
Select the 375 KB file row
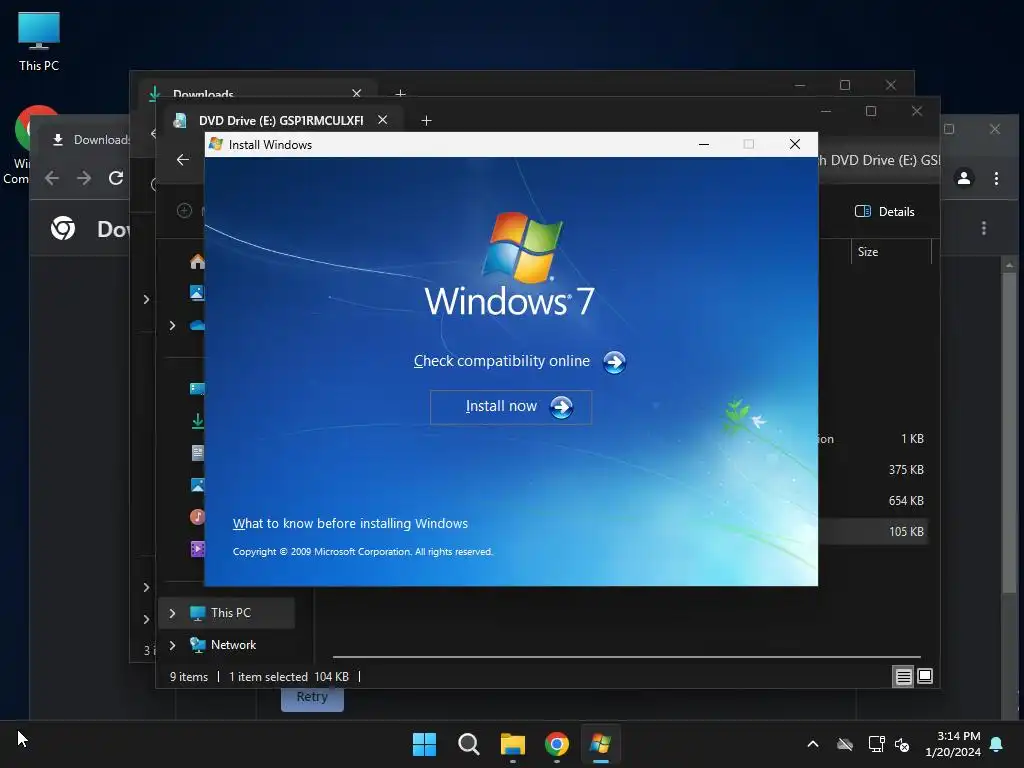[x=872, y=470]
